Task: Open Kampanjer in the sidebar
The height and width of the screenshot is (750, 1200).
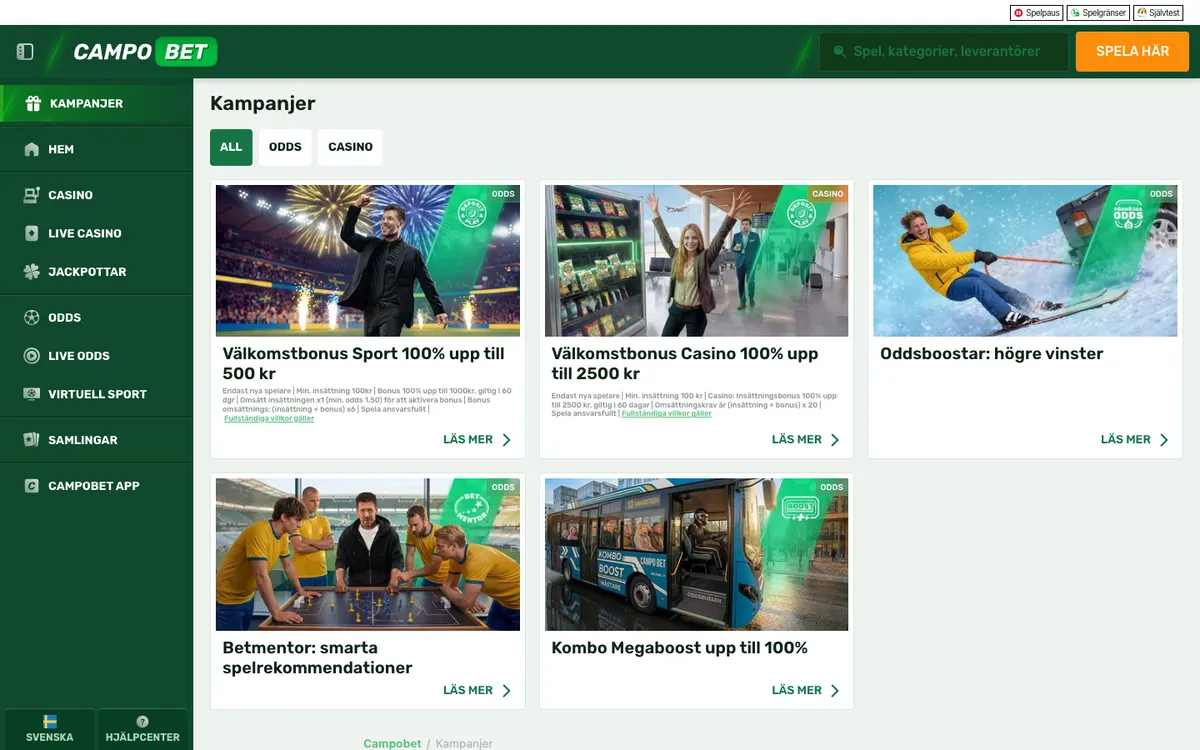Action: (x=96, y=103)
